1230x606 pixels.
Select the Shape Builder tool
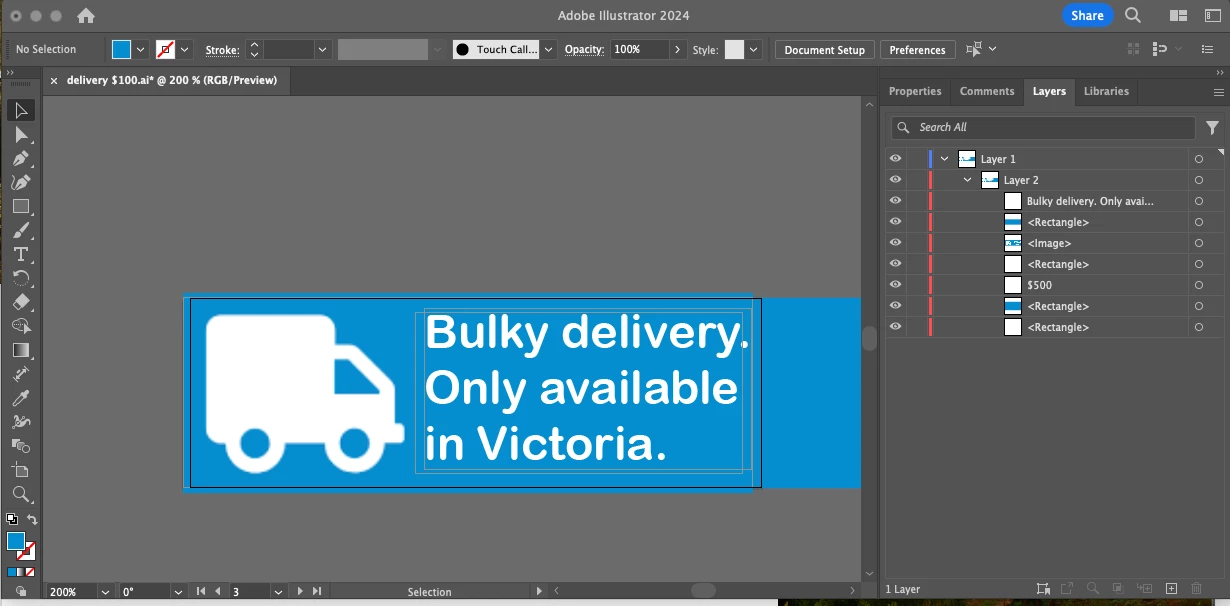[21, 326]
